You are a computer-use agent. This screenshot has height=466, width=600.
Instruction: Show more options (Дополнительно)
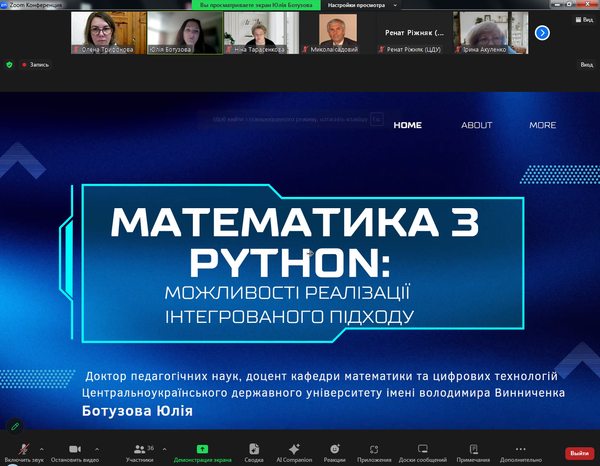[x=521, y=448]
